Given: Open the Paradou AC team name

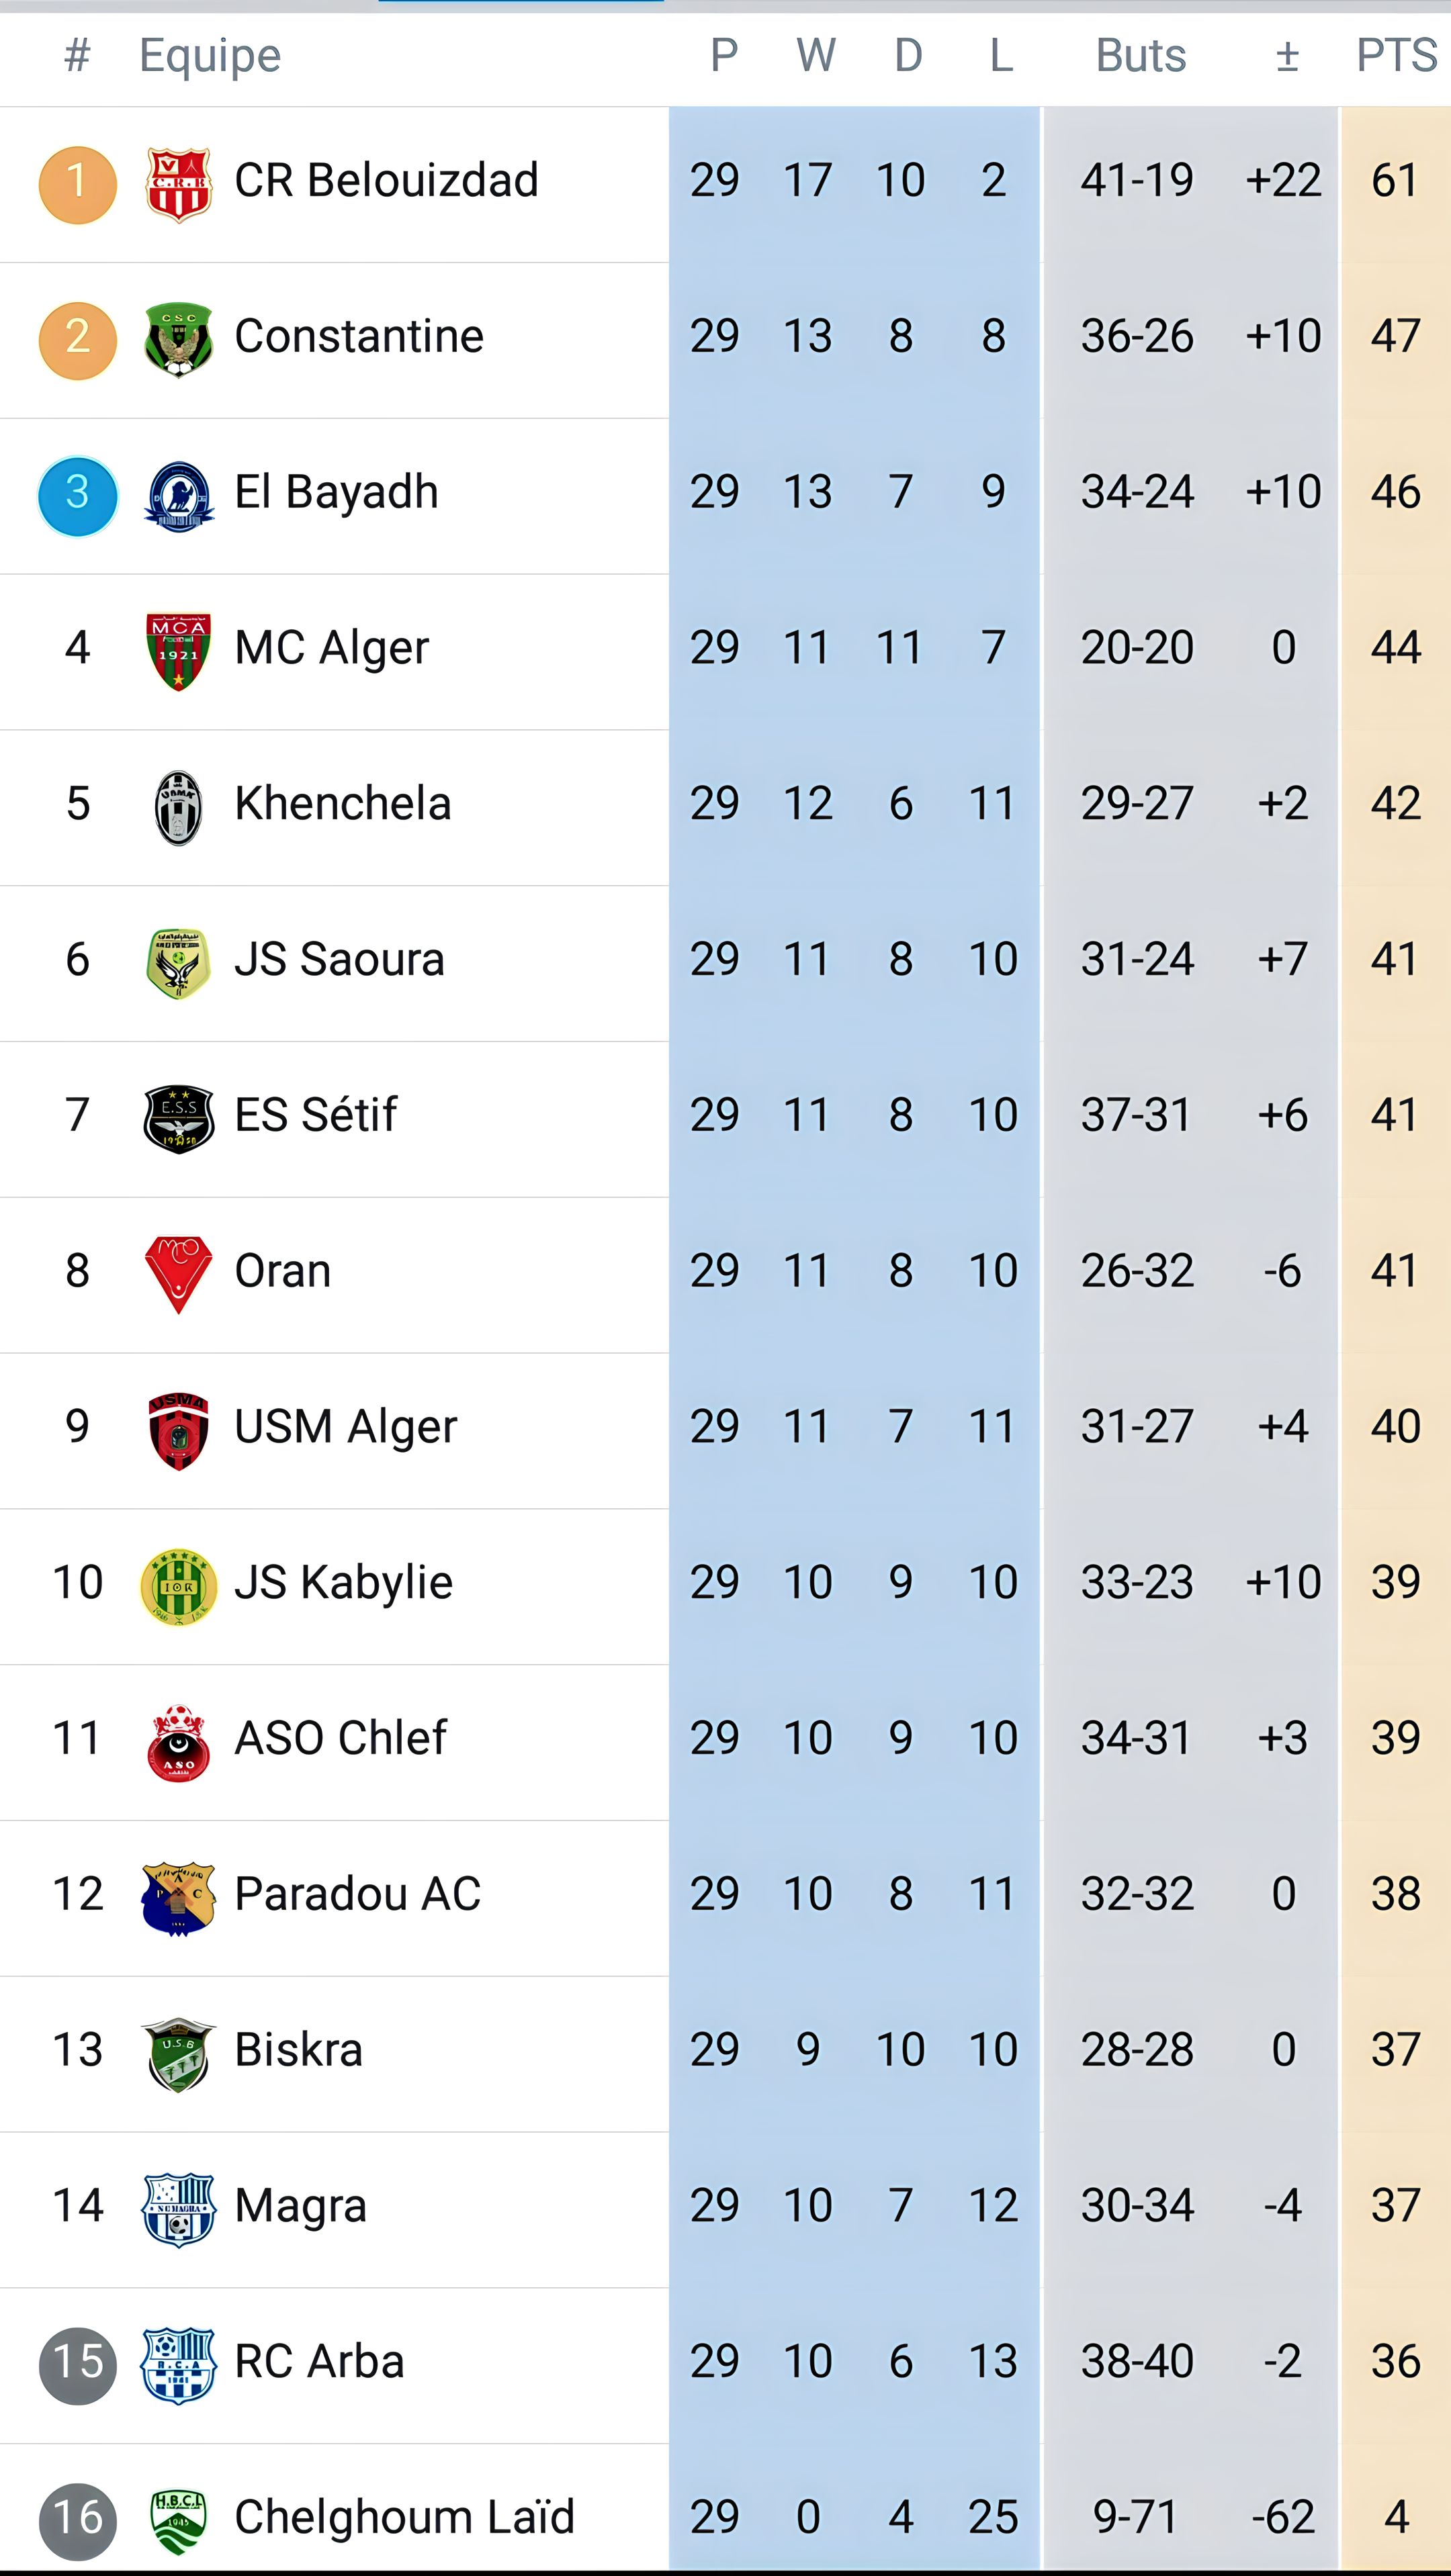Looking at the screenshot, I should pos(358,1894).
